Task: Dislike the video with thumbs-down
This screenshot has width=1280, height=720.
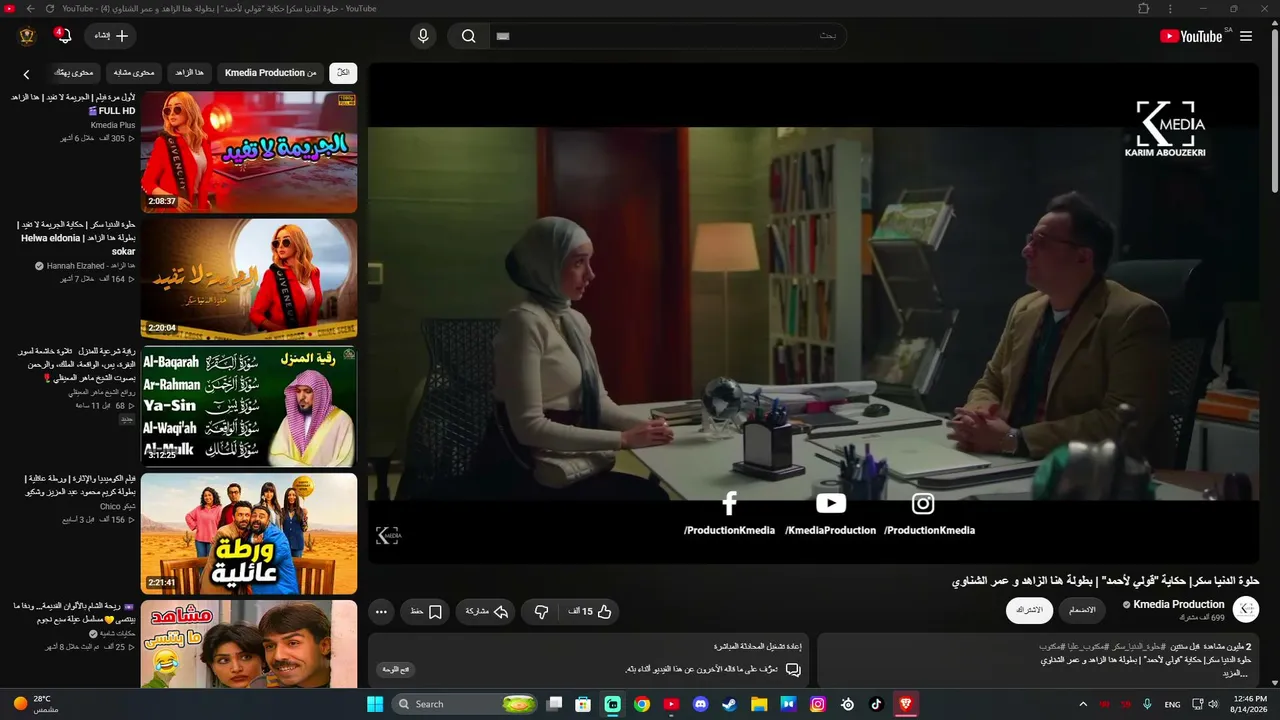Action: tap(541, 612)
